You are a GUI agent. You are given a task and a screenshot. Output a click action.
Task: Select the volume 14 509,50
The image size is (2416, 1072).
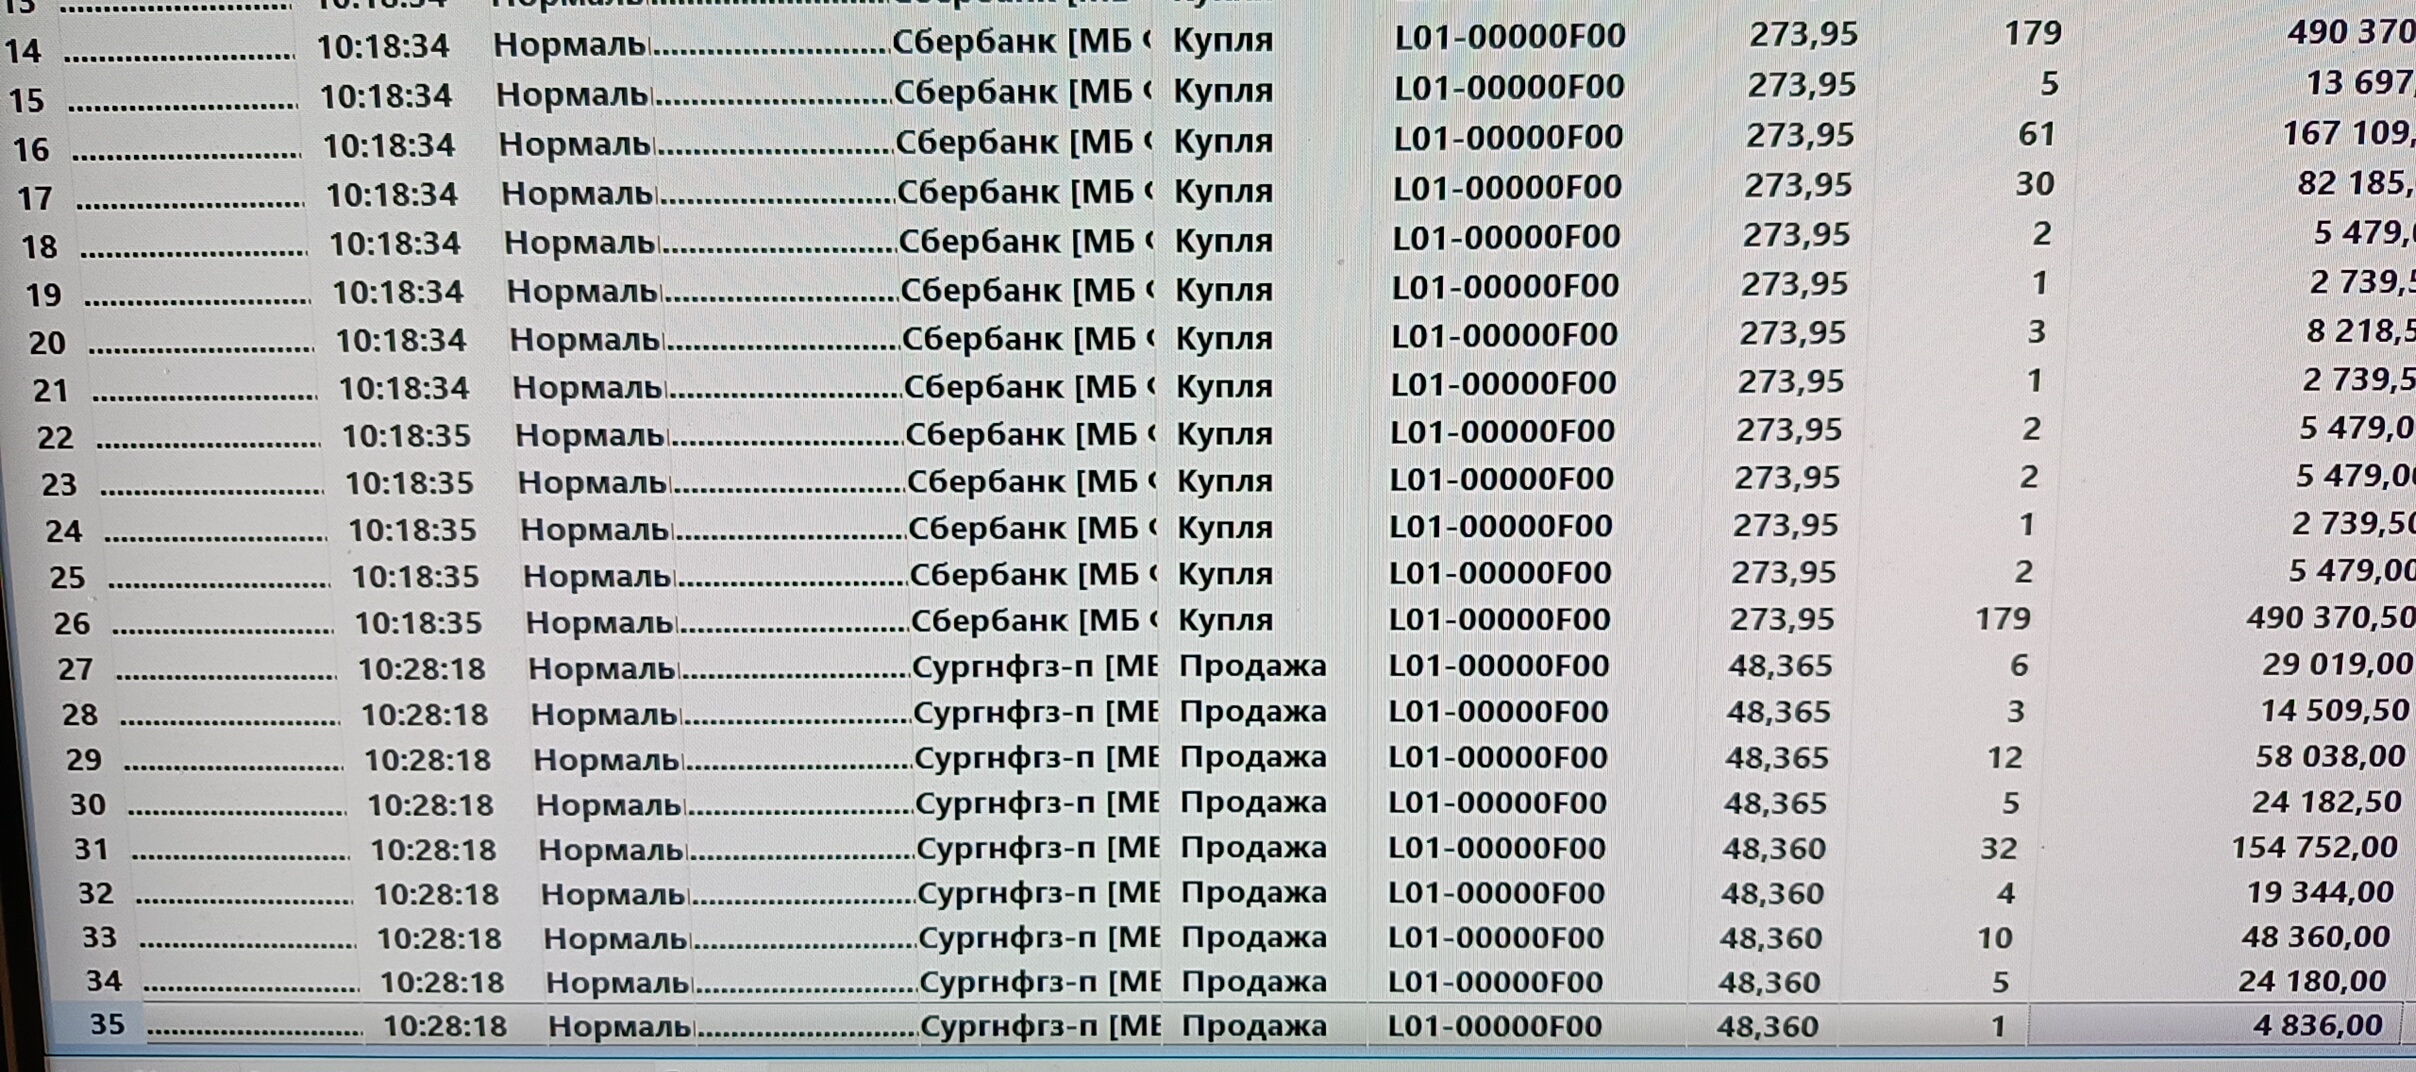[2335, 711]
